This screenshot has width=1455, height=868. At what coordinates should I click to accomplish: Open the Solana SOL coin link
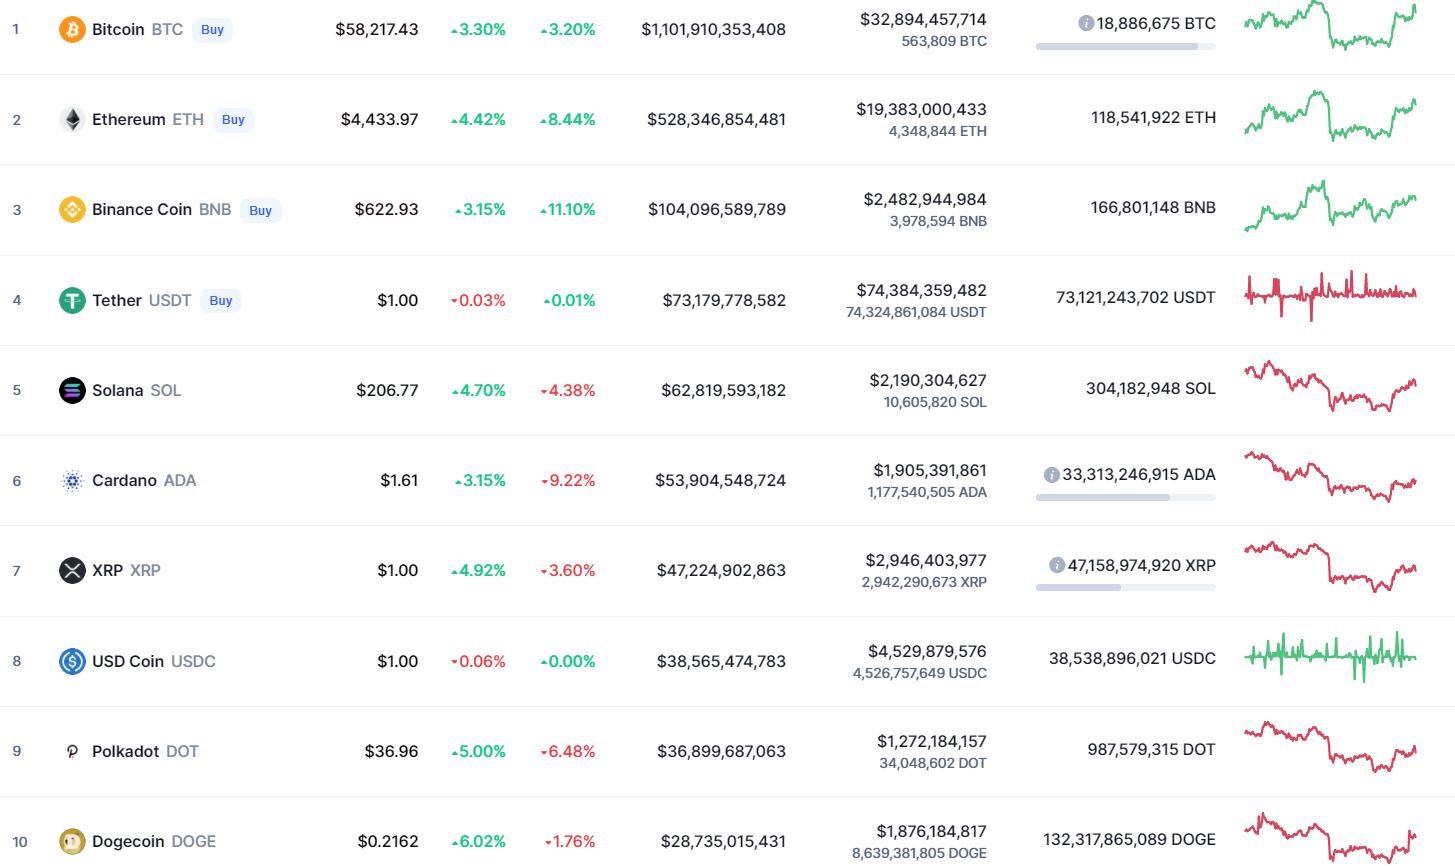136,390
